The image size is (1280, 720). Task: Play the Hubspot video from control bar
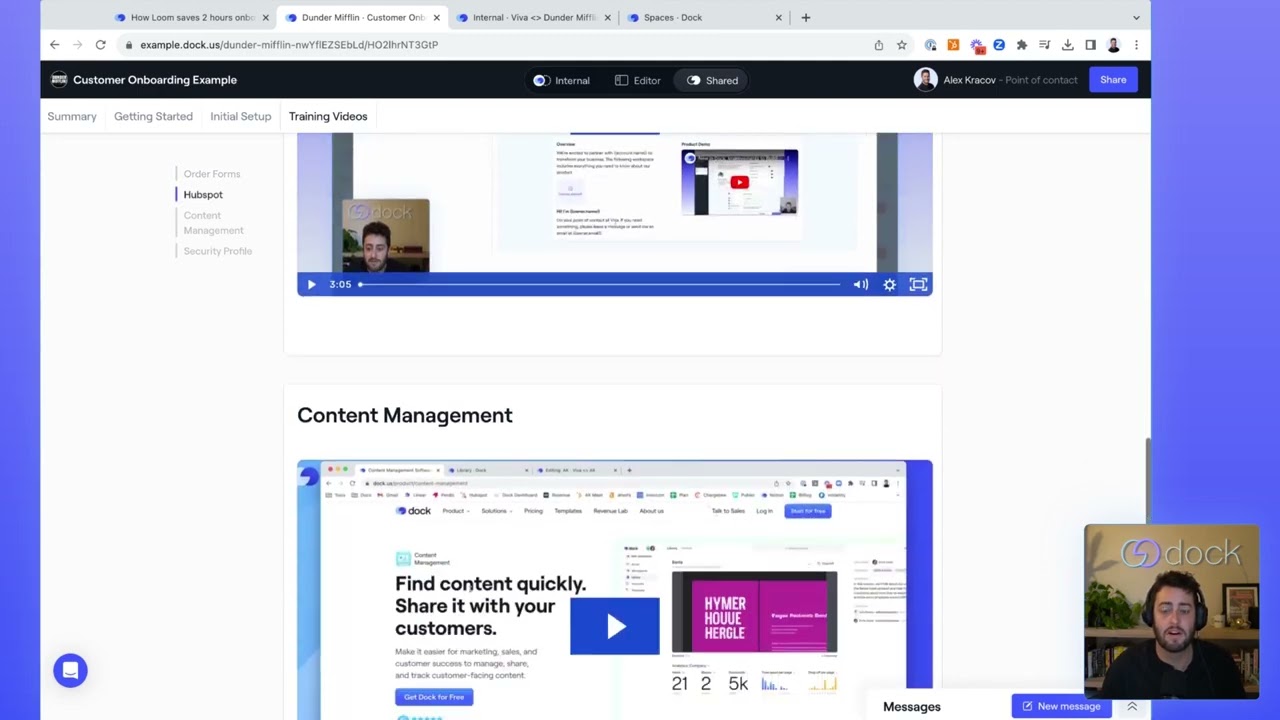pos(311,284)
